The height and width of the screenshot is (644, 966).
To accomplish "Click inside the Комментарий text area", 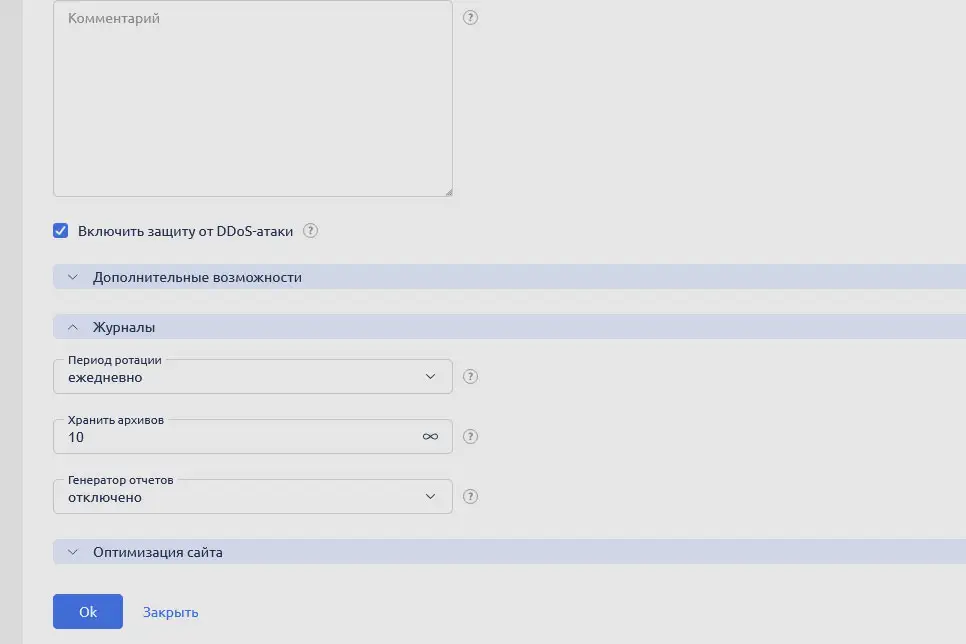I will click(x=252, y=98).
